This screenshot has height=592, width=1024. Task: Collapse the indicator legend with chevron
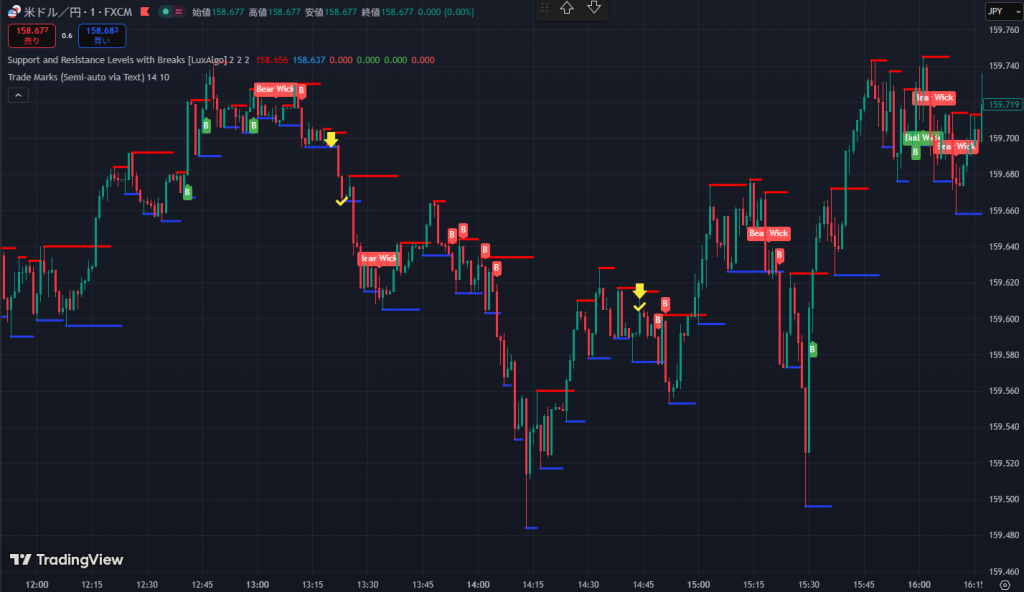tap(18, 95)
